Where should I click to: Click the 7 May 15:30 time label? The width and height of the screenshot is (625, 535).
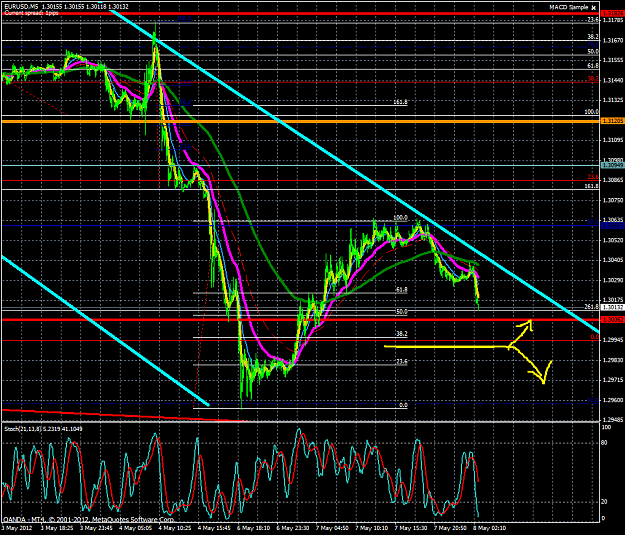coord(410,528)
